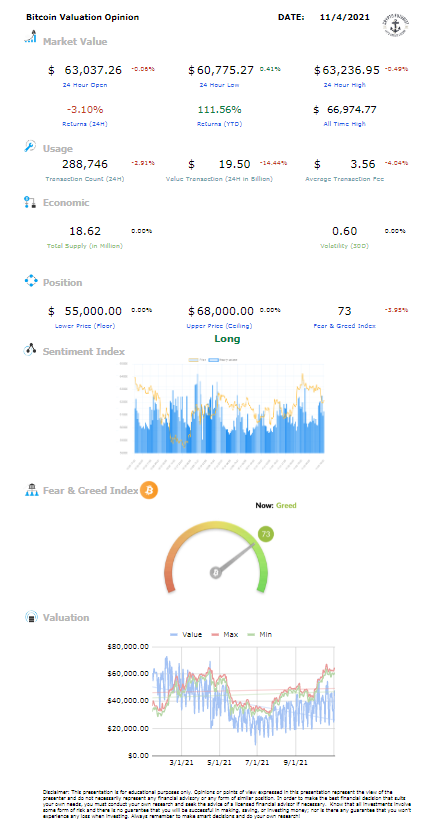Click the orange Bitcoin logo icon
Screen dimensions: 440x837
(x=149, y=489)
